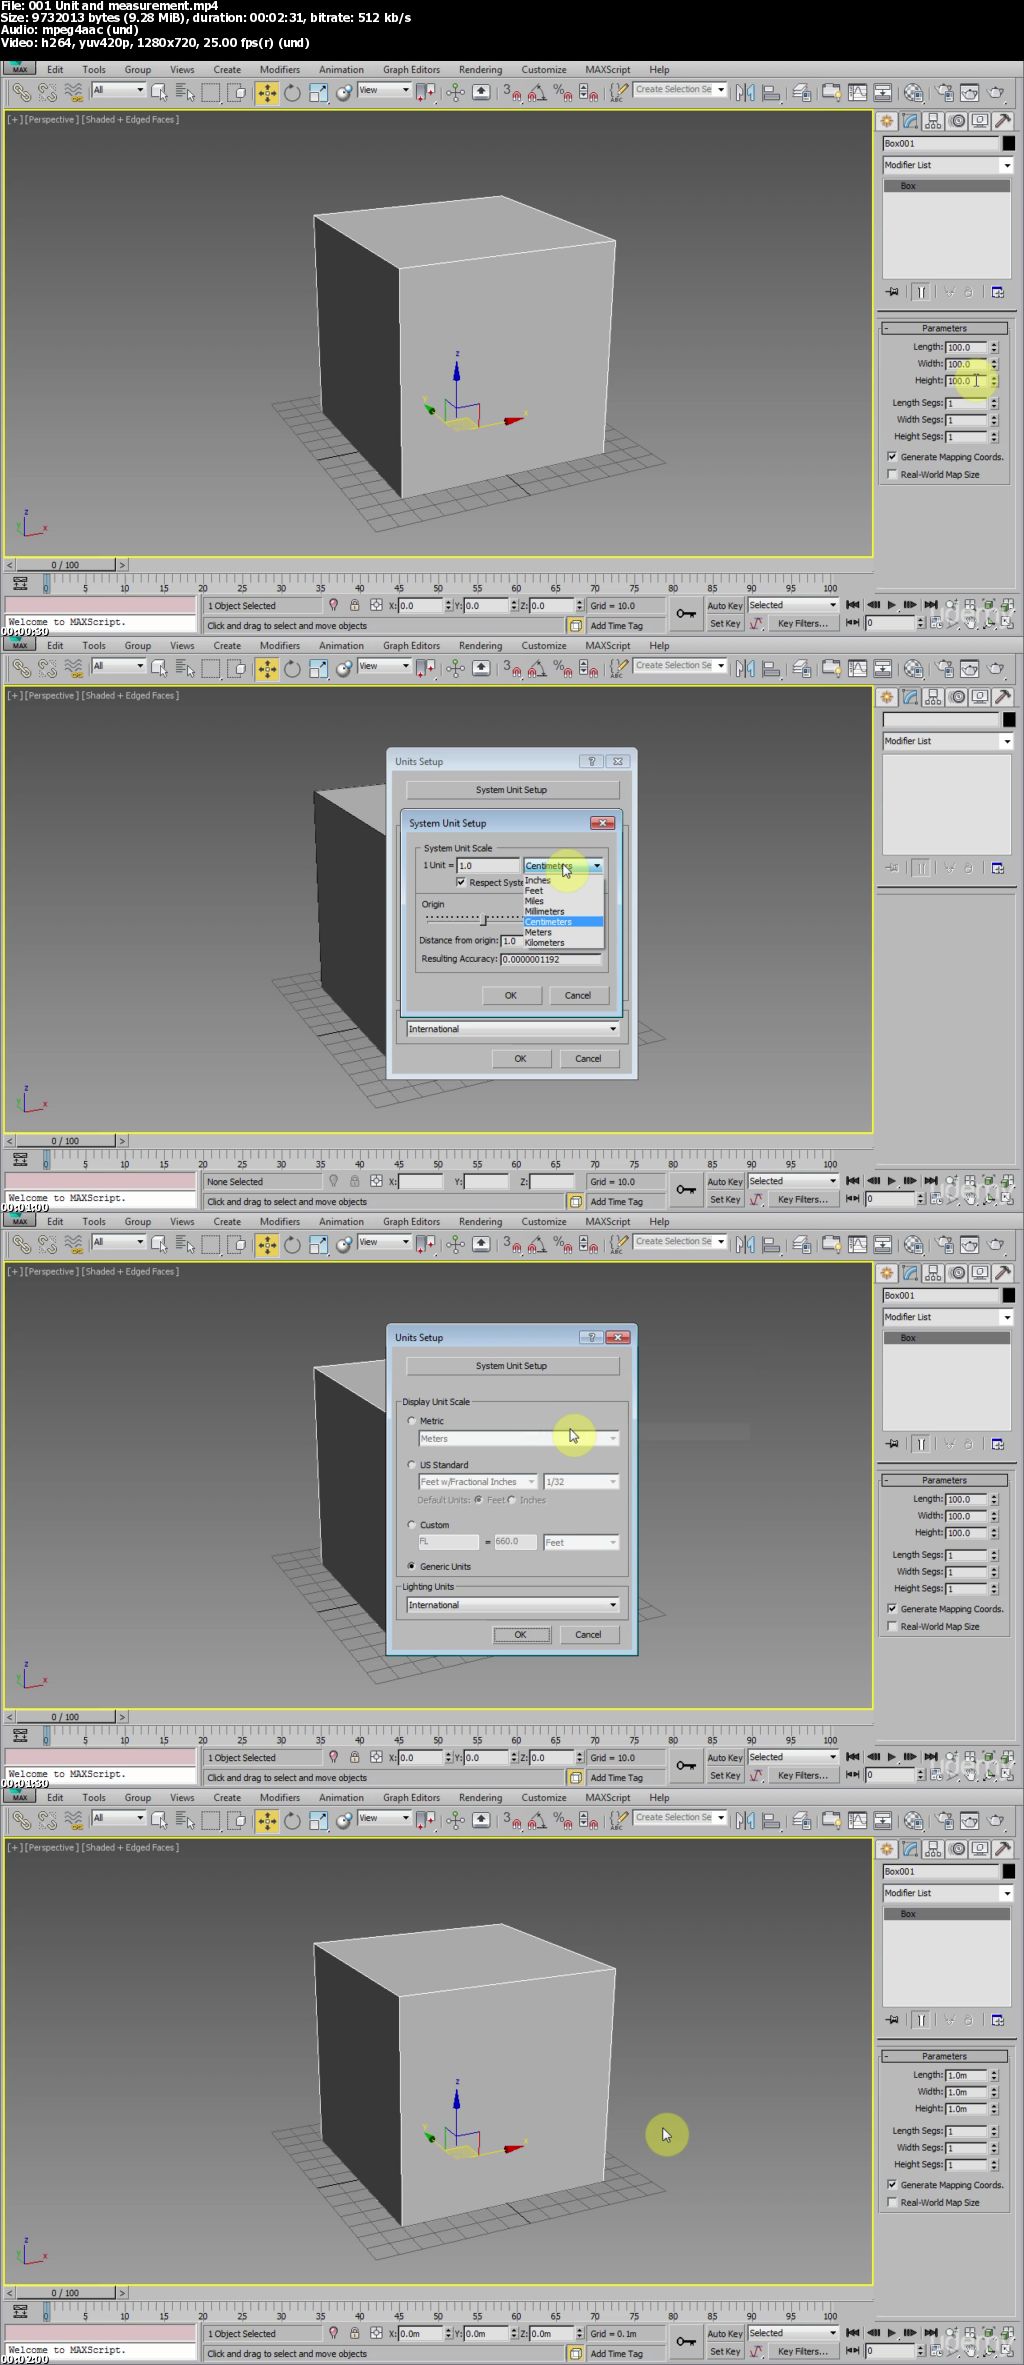The image size is (1024, 2365).
Task: Open the 1/32 fraction dropdown
Action: coord(581,1481)
